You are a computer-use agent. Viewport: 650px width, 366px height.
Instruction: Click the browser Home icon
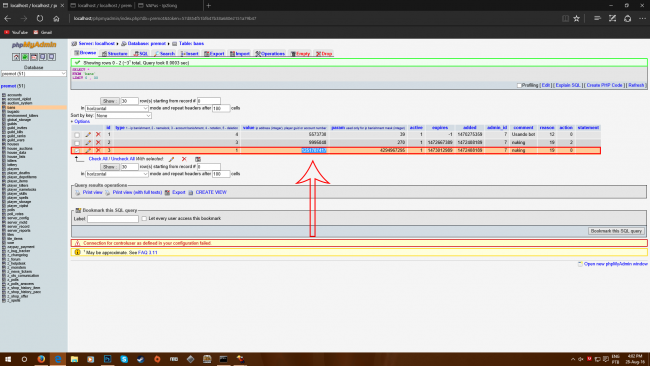point(56,19)
